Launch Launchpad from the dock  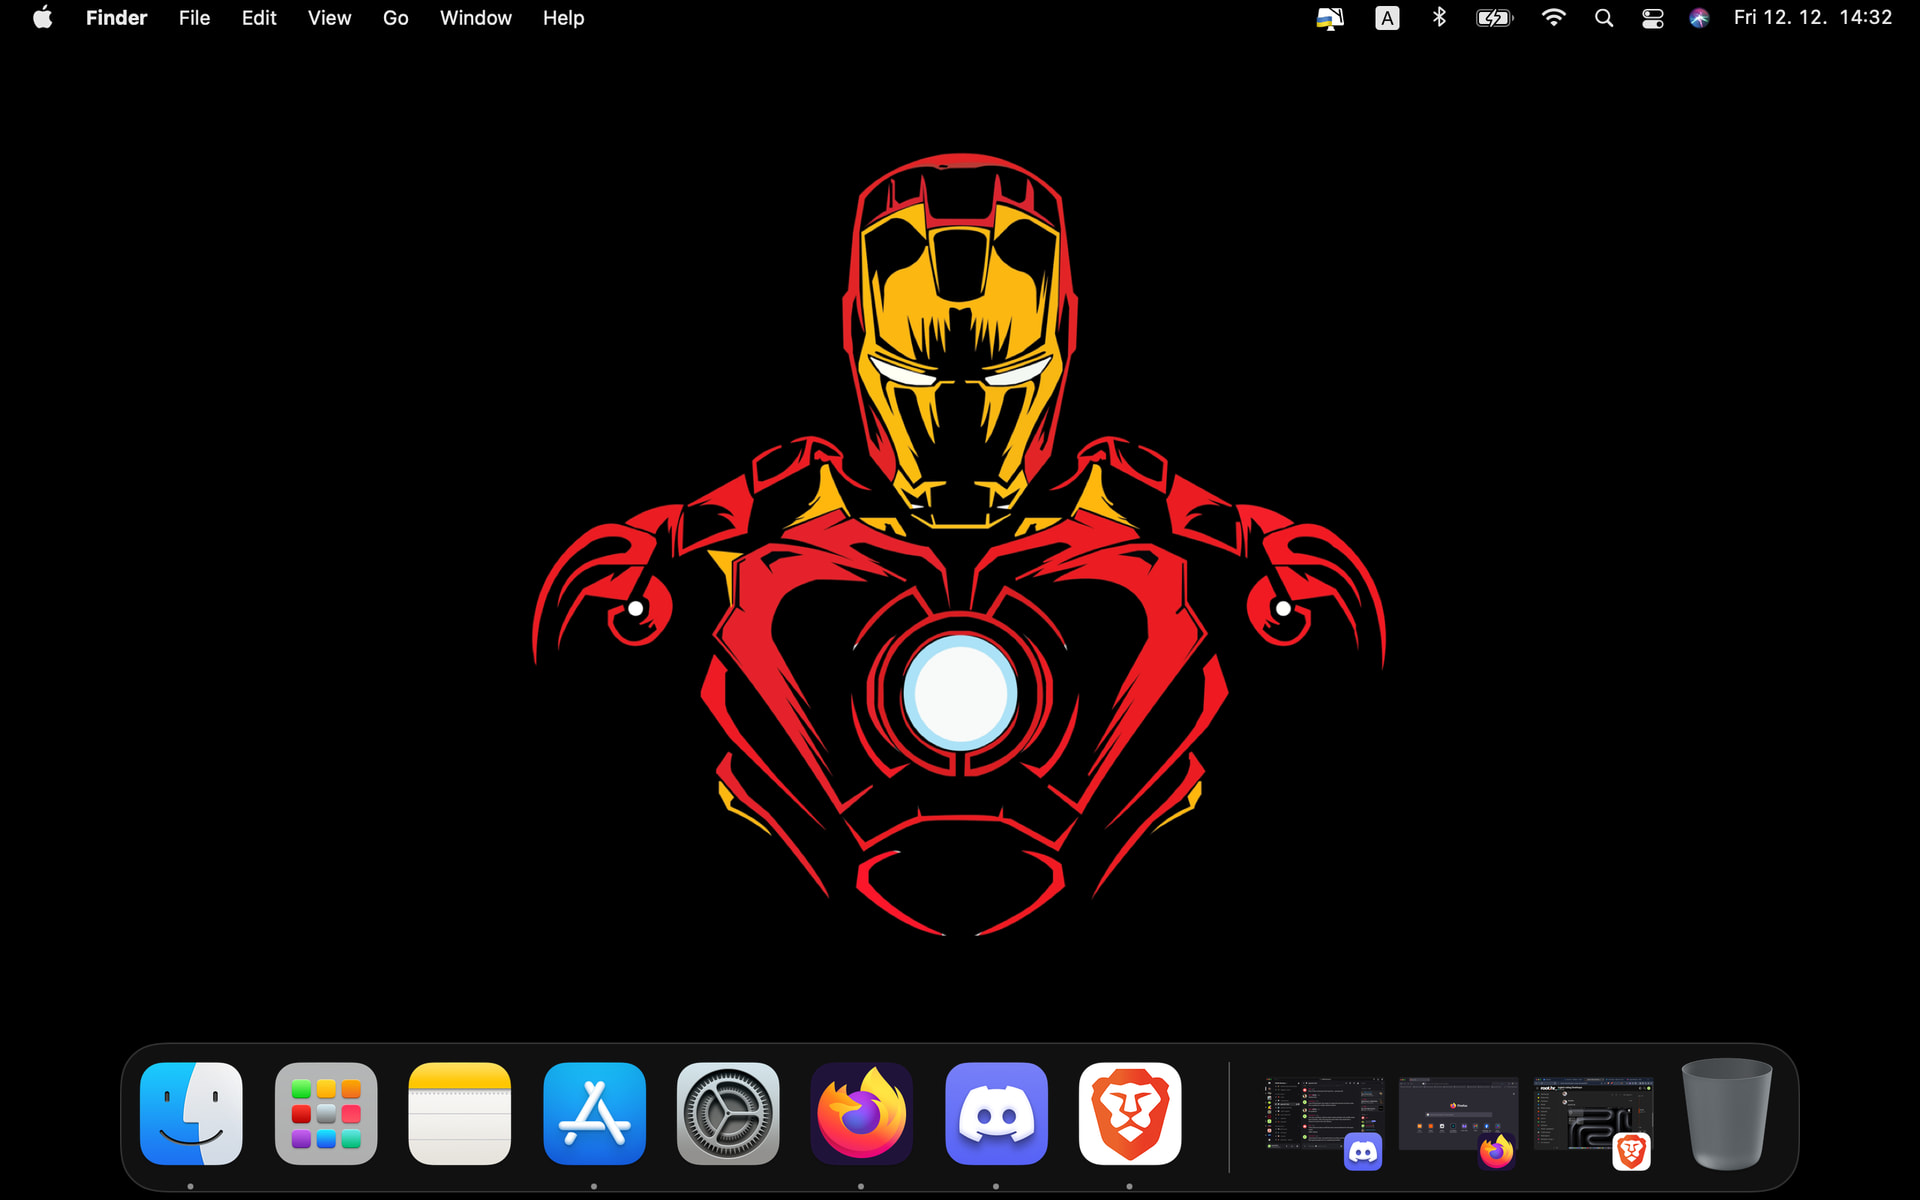pyautogui.click(x=326, y=1113)
